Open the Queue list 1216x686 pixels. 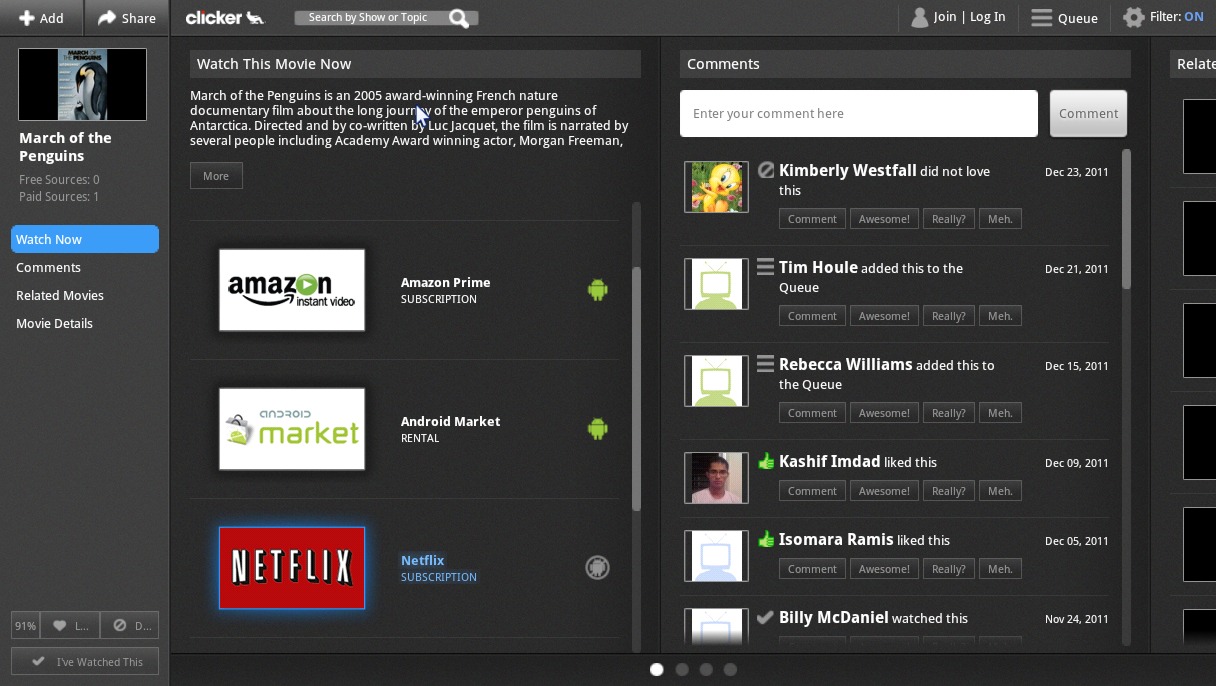pyautogui.click(x=1065, y=18)
